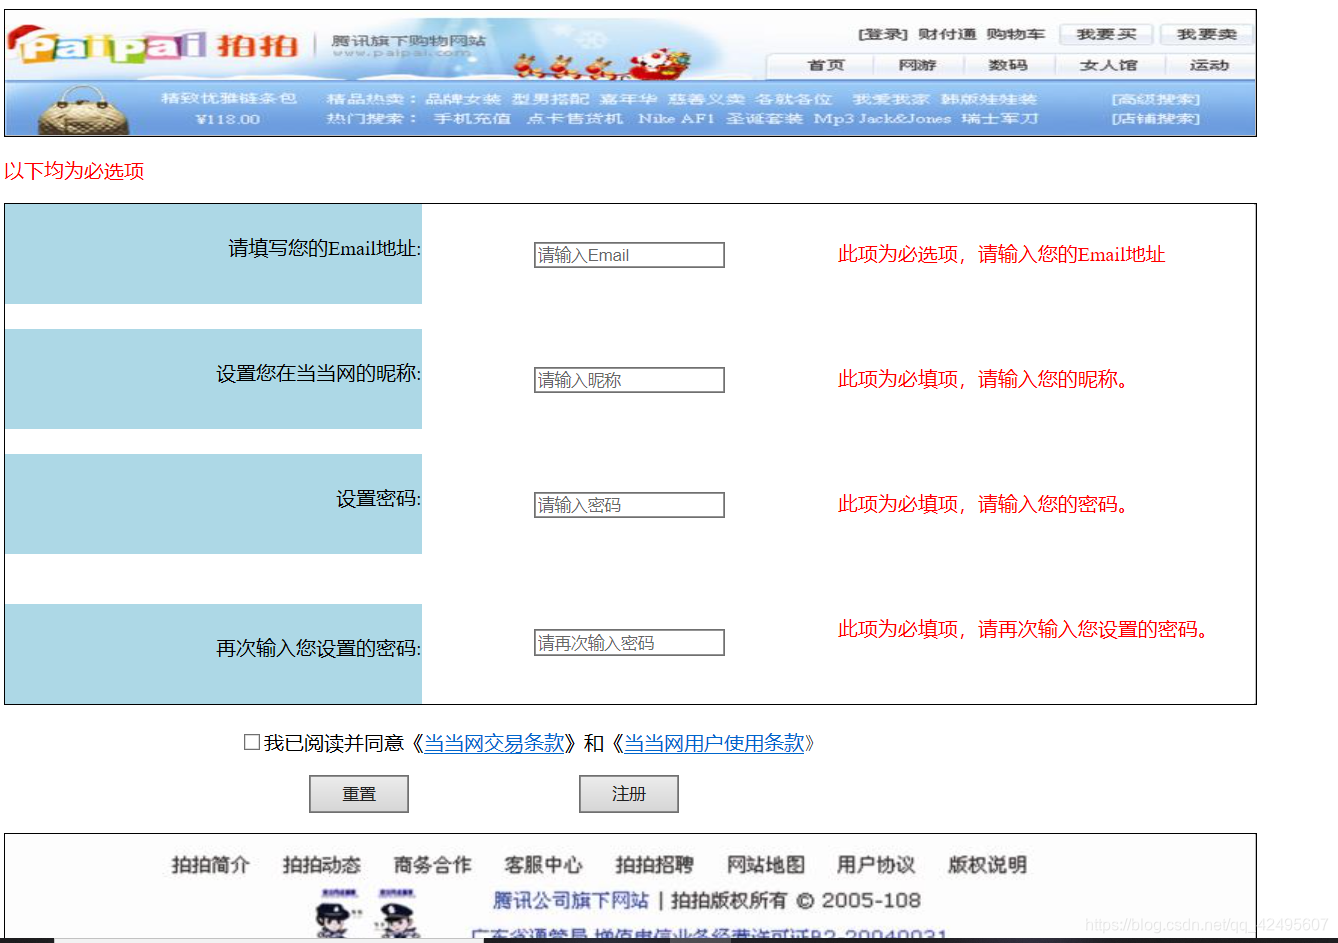
Task: Click inside the 请输入Email field
Action: coord(628,255)
